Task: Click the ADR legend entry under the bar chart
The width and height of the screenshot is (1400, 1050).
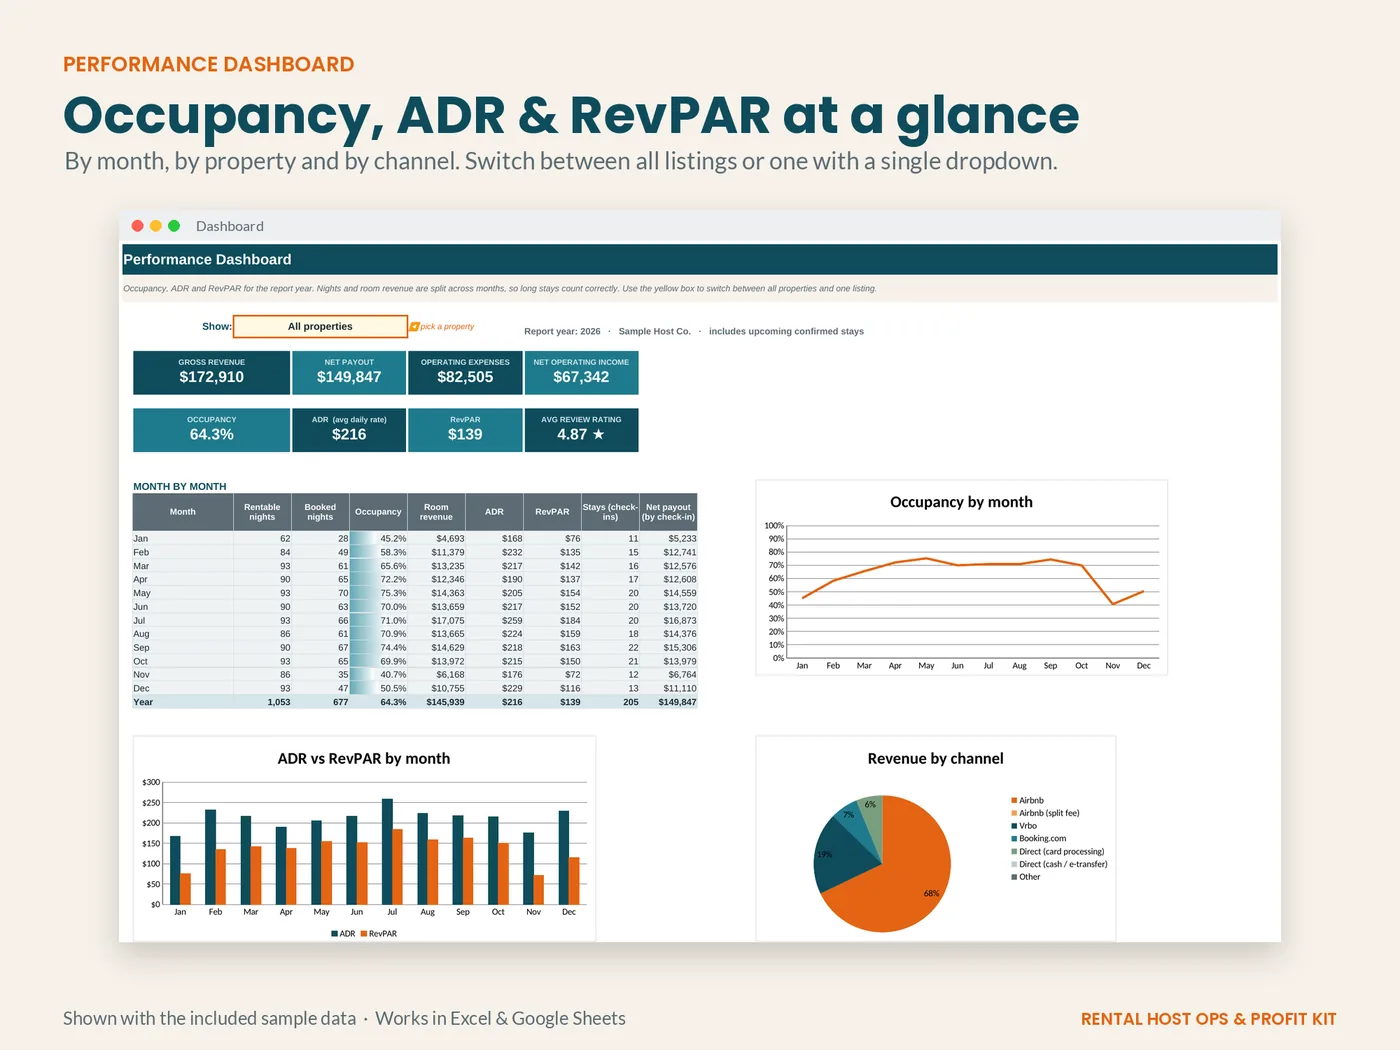Action: tap(343, 934)
